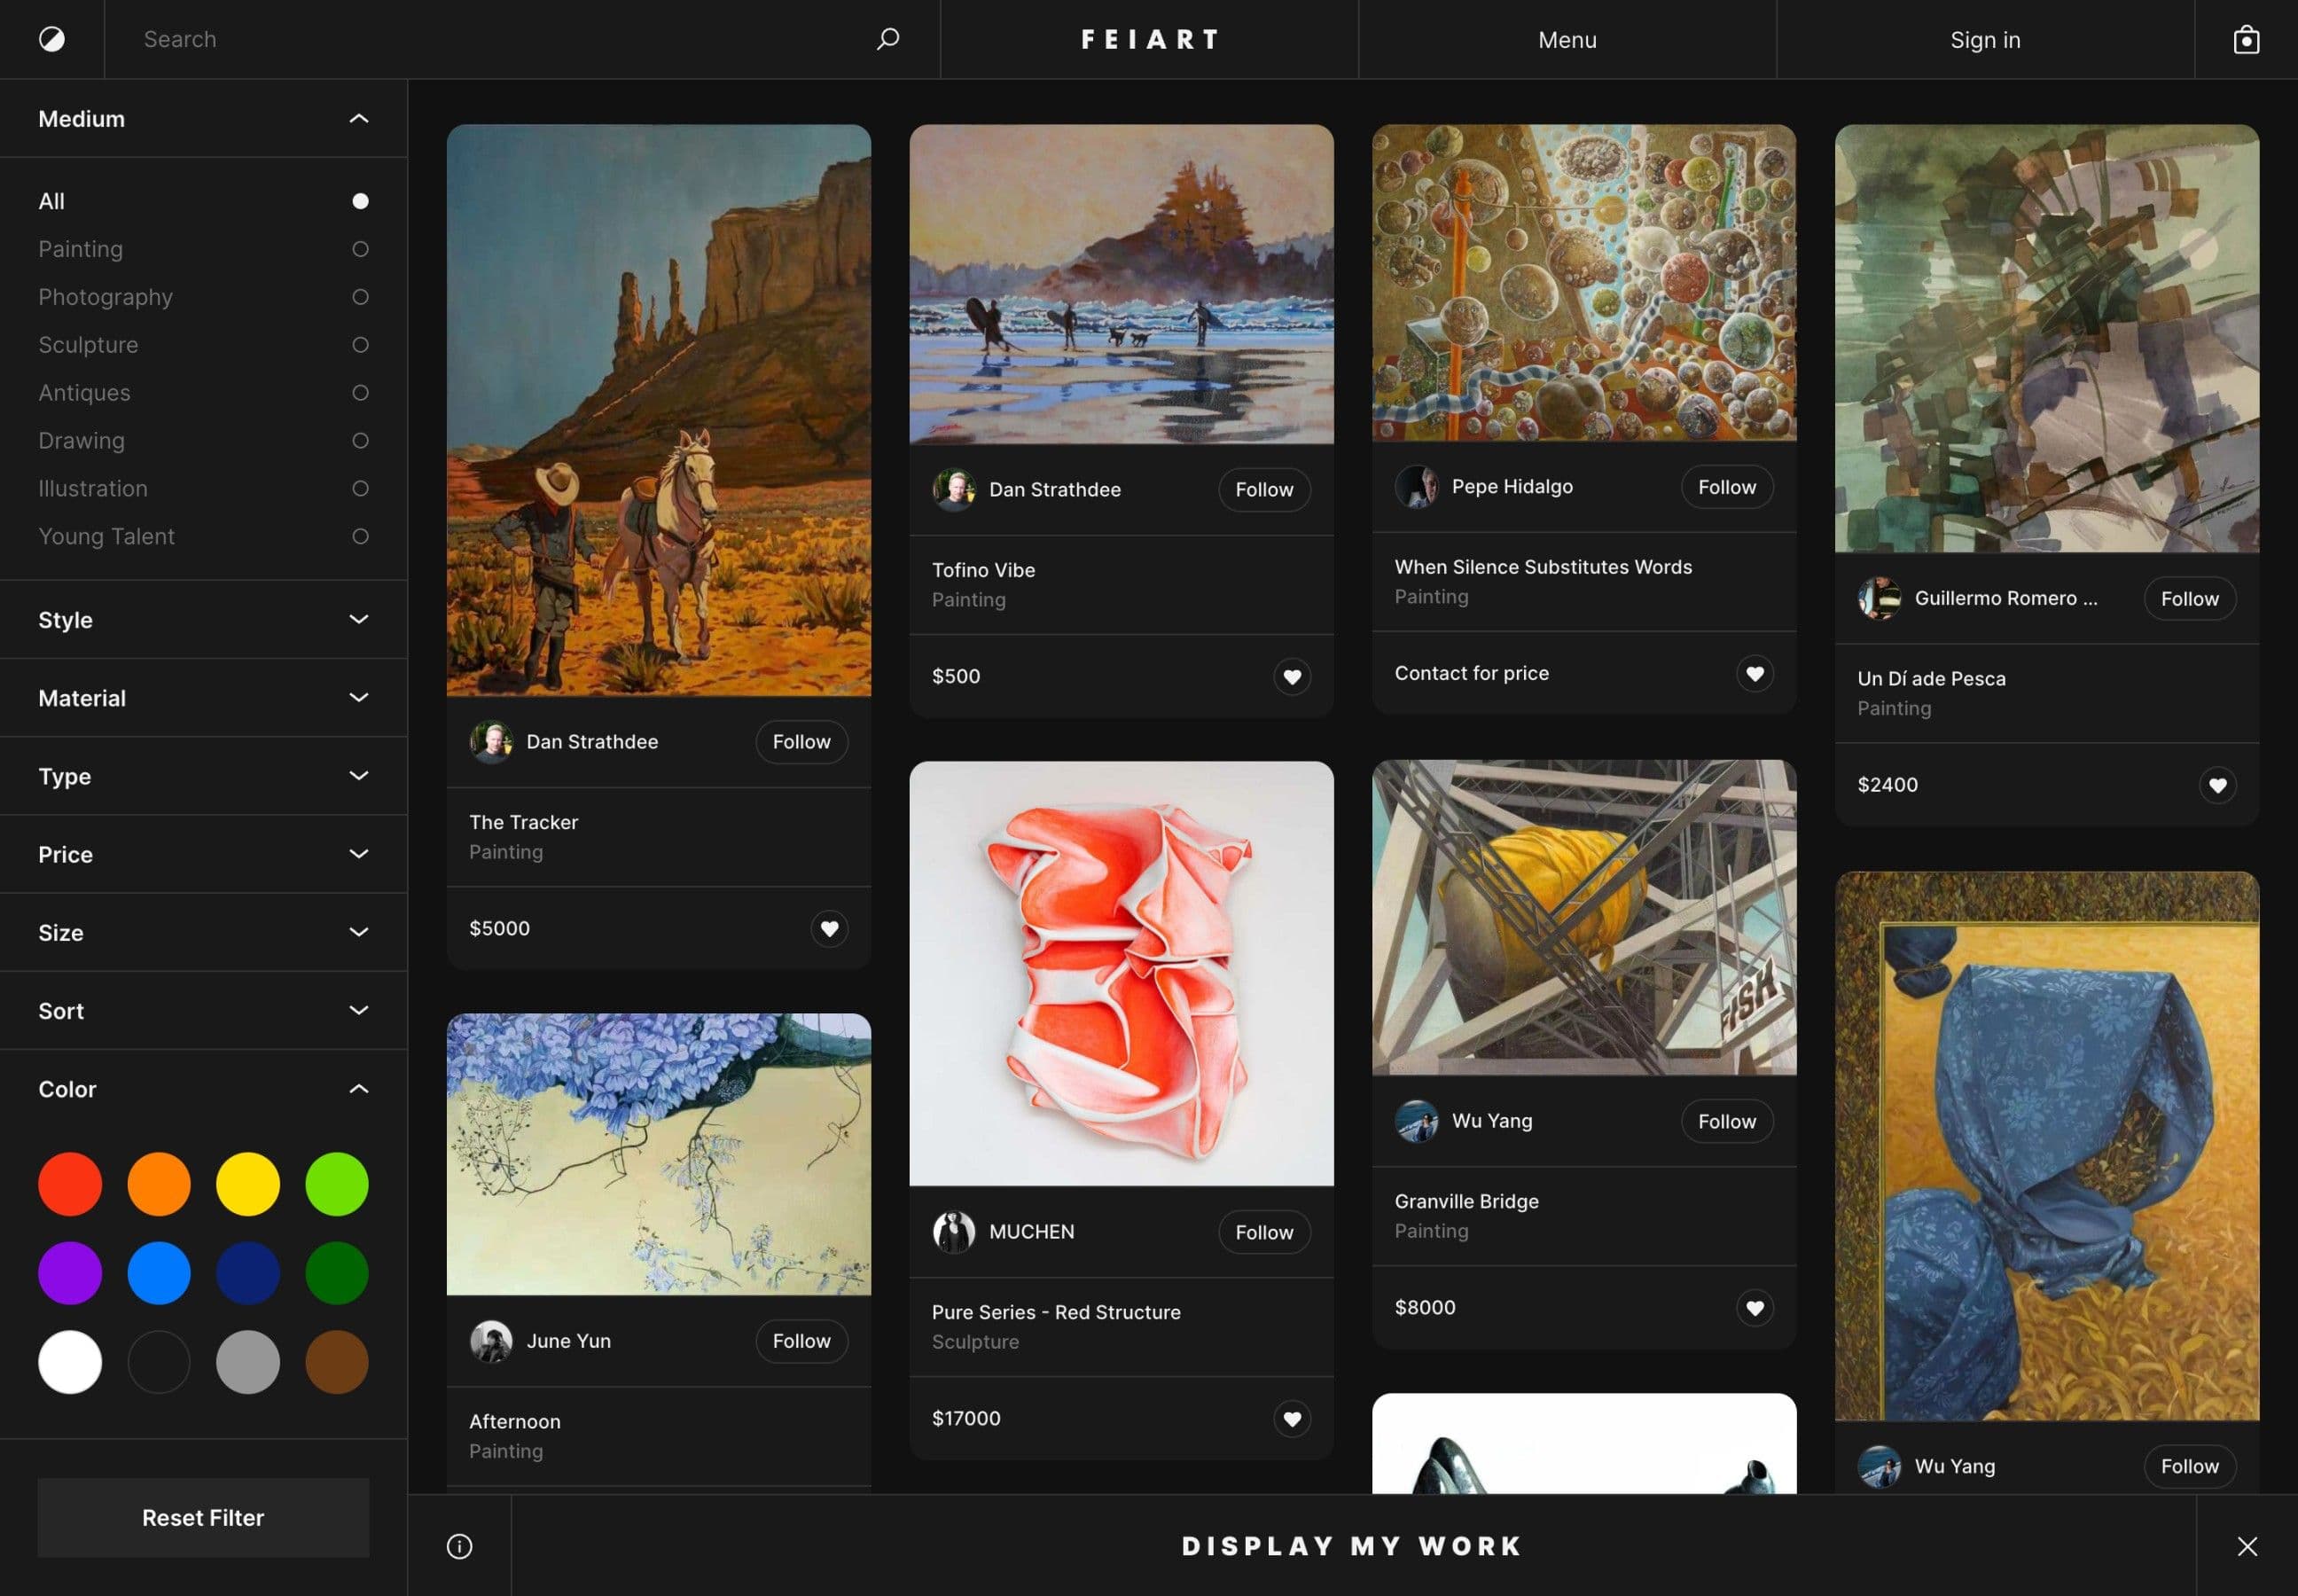
Task: Click the heart icon on Granville Bridge
Action: 1755,1307
